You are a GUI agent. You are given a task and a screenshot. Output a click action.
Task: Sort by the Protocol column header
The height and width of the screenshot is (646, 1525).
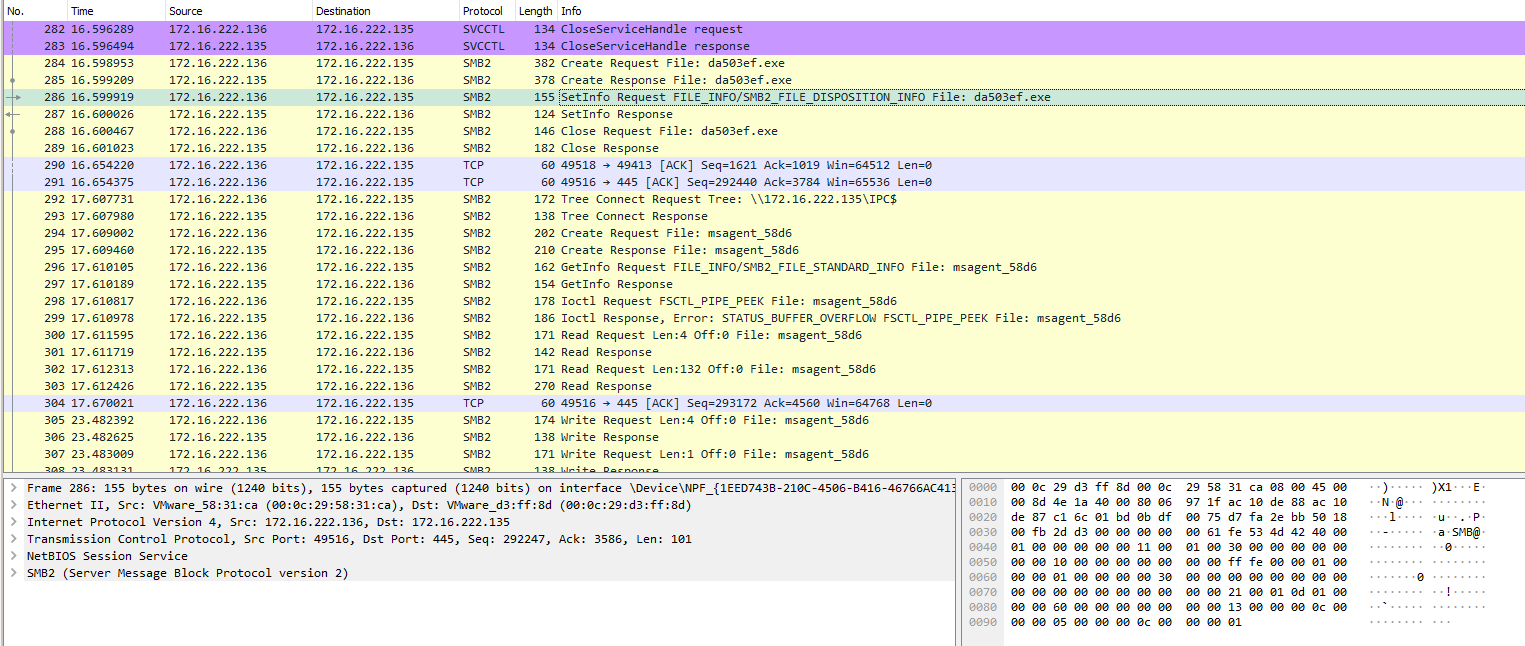point(483,11)
